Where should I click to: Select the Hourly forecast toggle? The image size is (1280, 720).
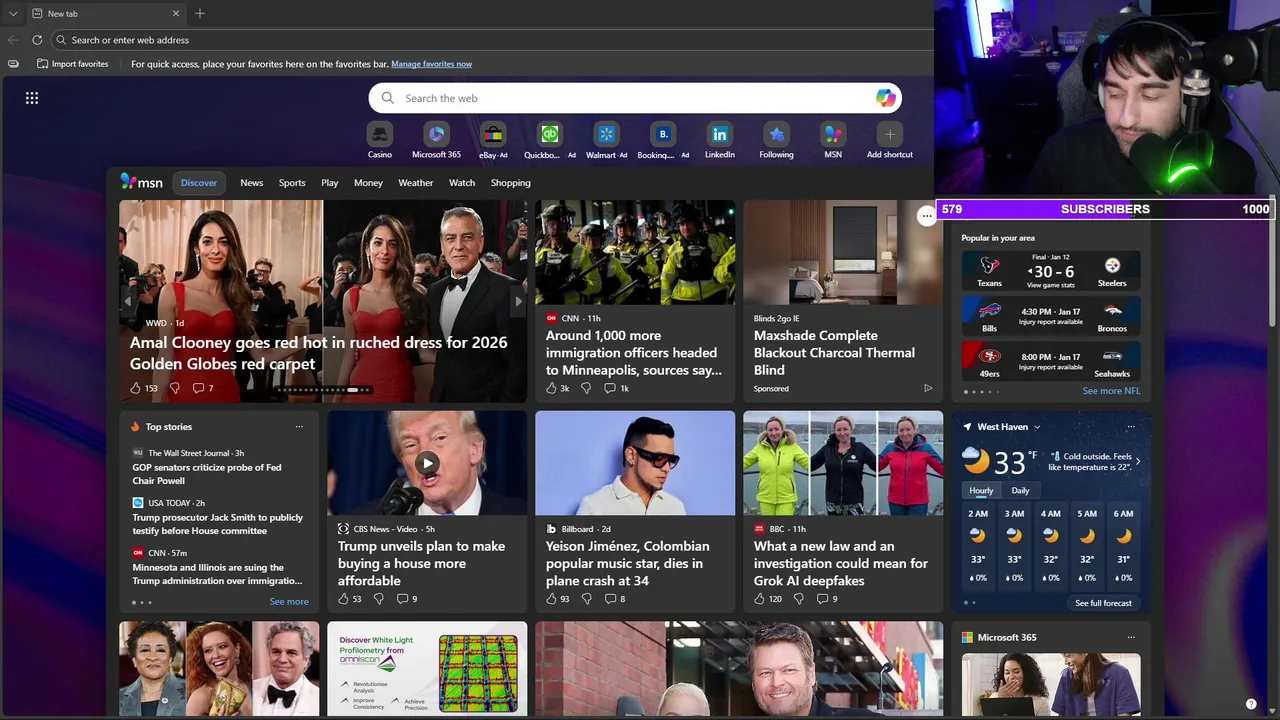coord(981,490)
